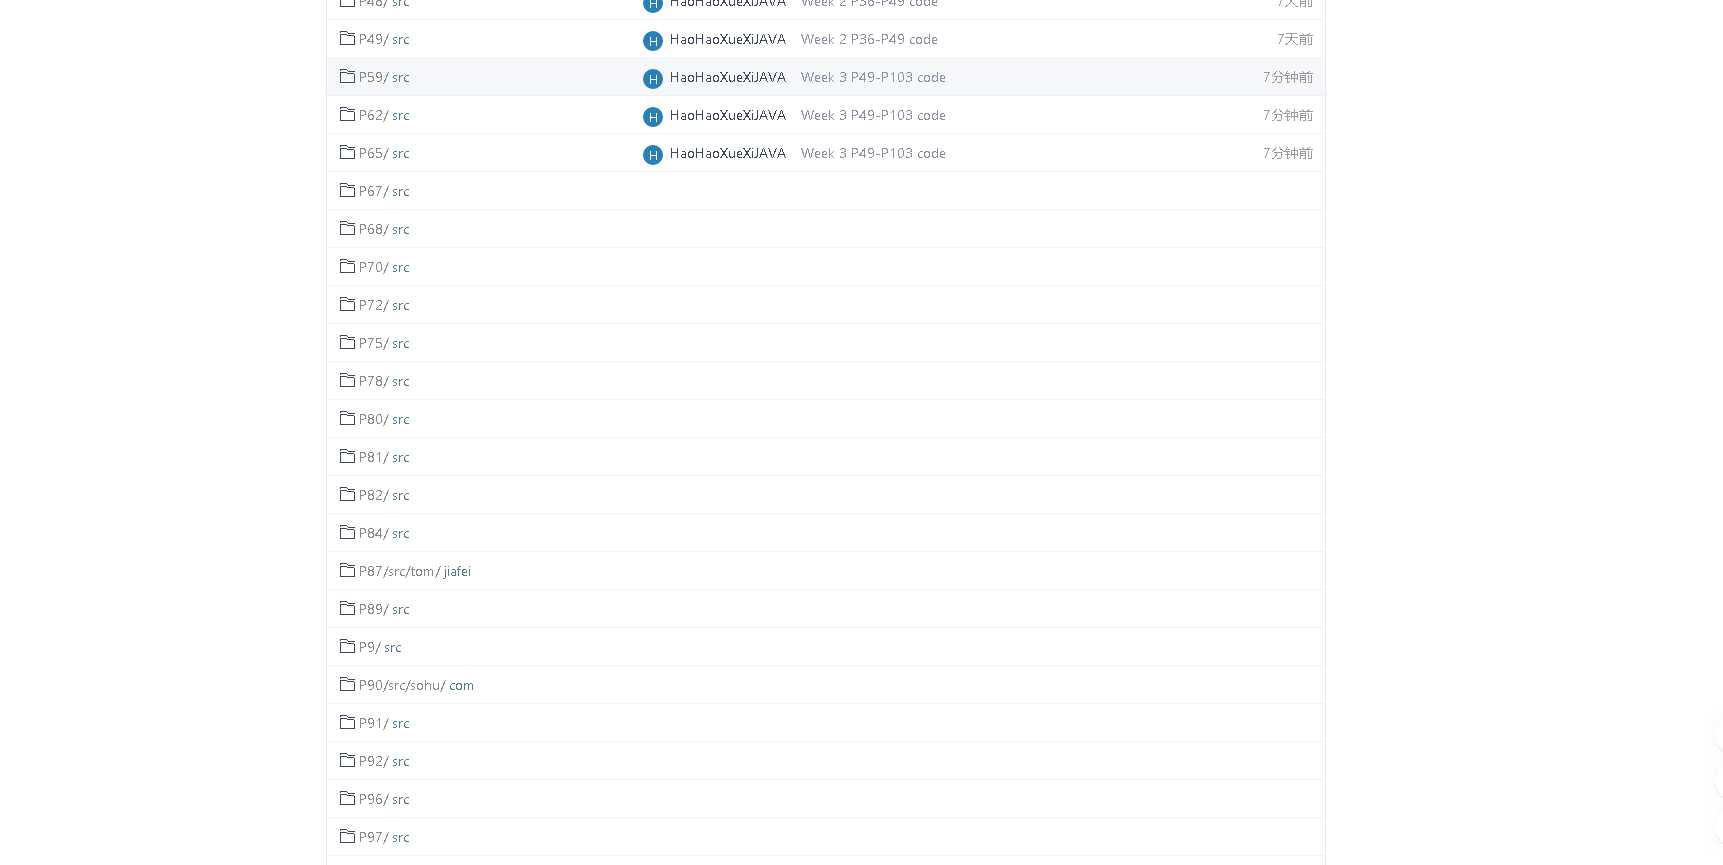Open the P70/src folder link
The width and height of the screenshot is (1723, 865).
384,267
